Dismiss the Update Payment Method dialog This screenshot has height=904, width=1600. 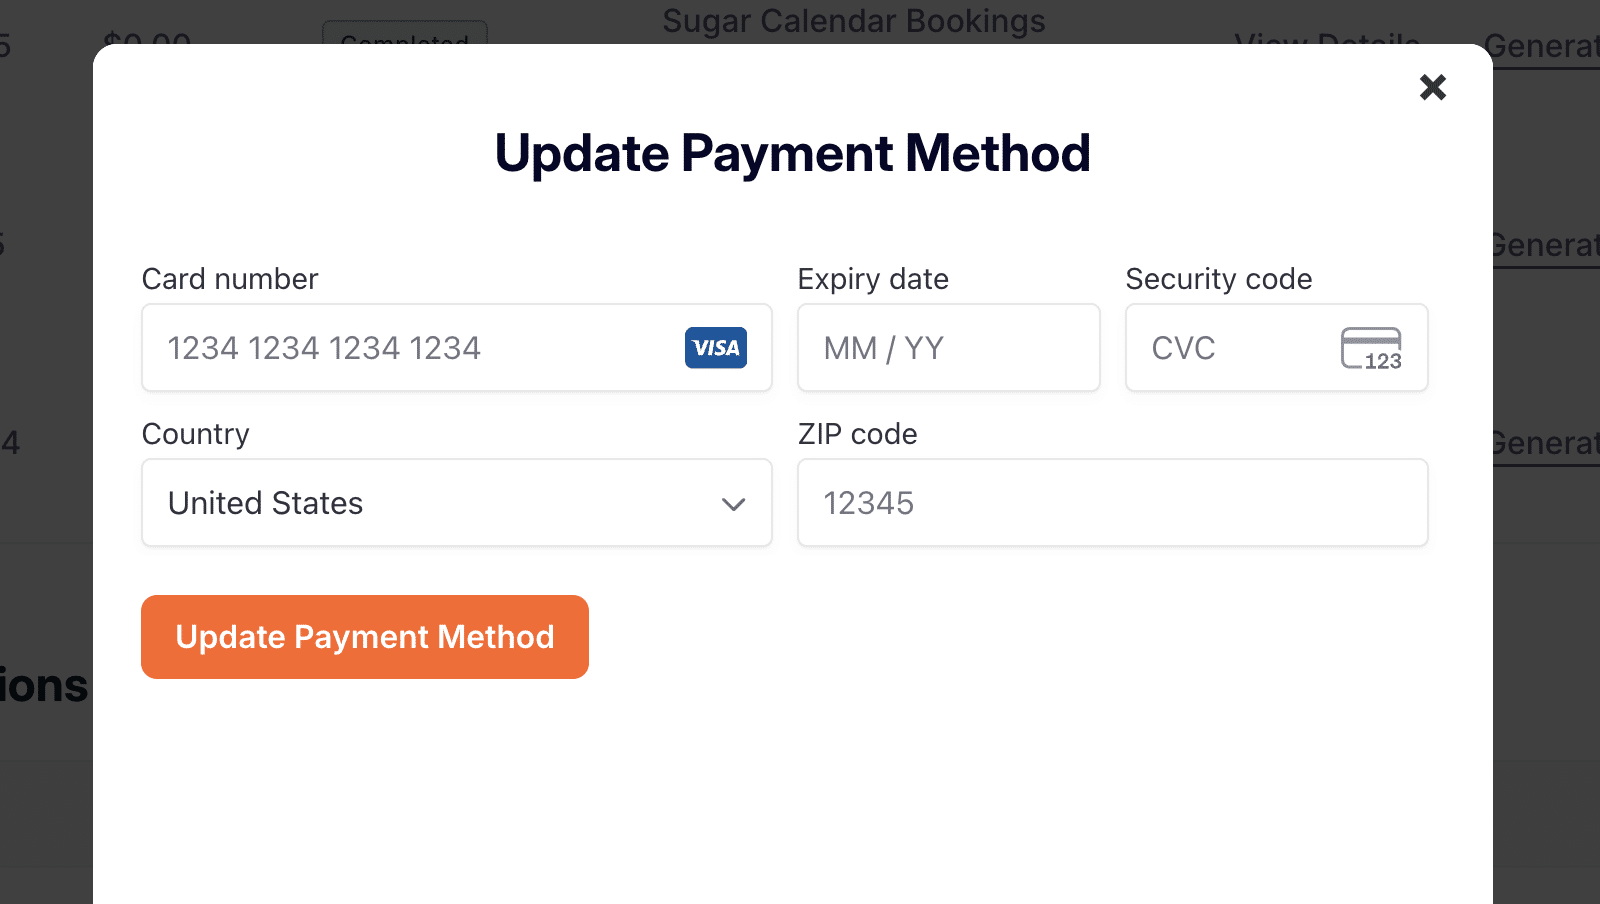pos(1433,87)
